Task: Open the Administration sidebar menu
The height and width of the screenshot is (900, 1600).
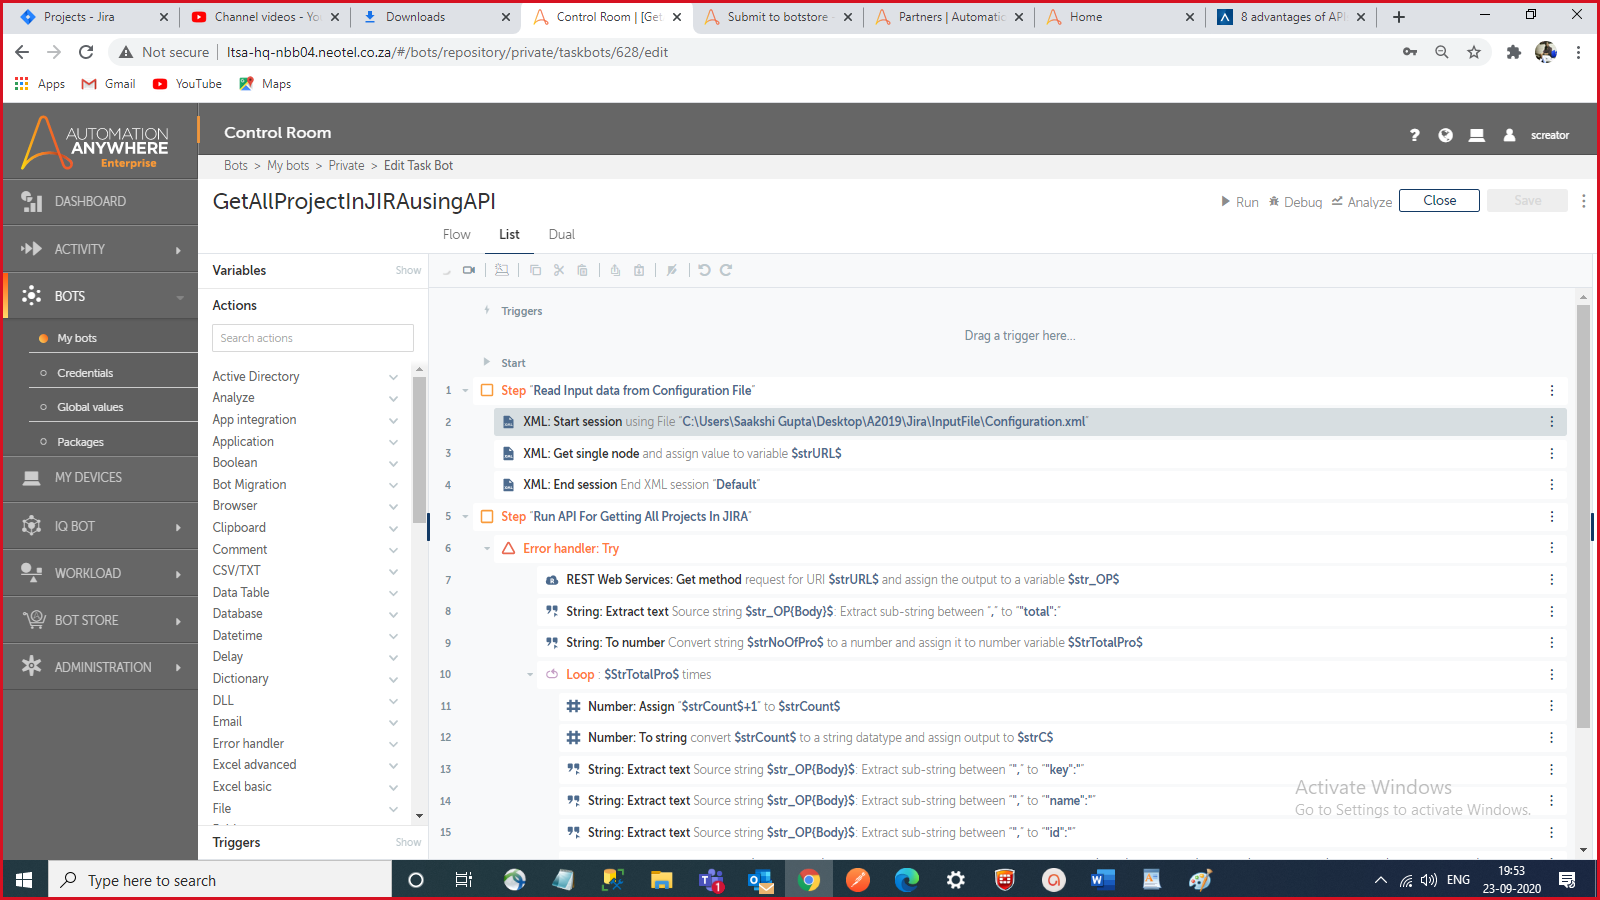Action: coord(100,667)
